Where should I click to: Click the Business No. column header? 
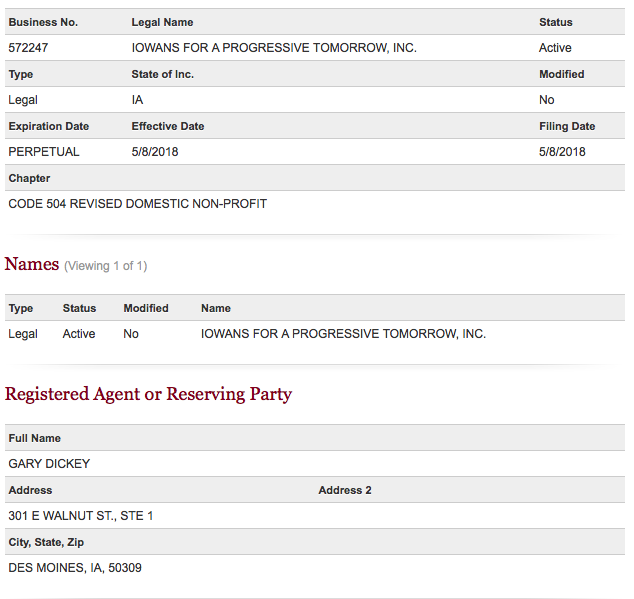(x=43, y=22)
